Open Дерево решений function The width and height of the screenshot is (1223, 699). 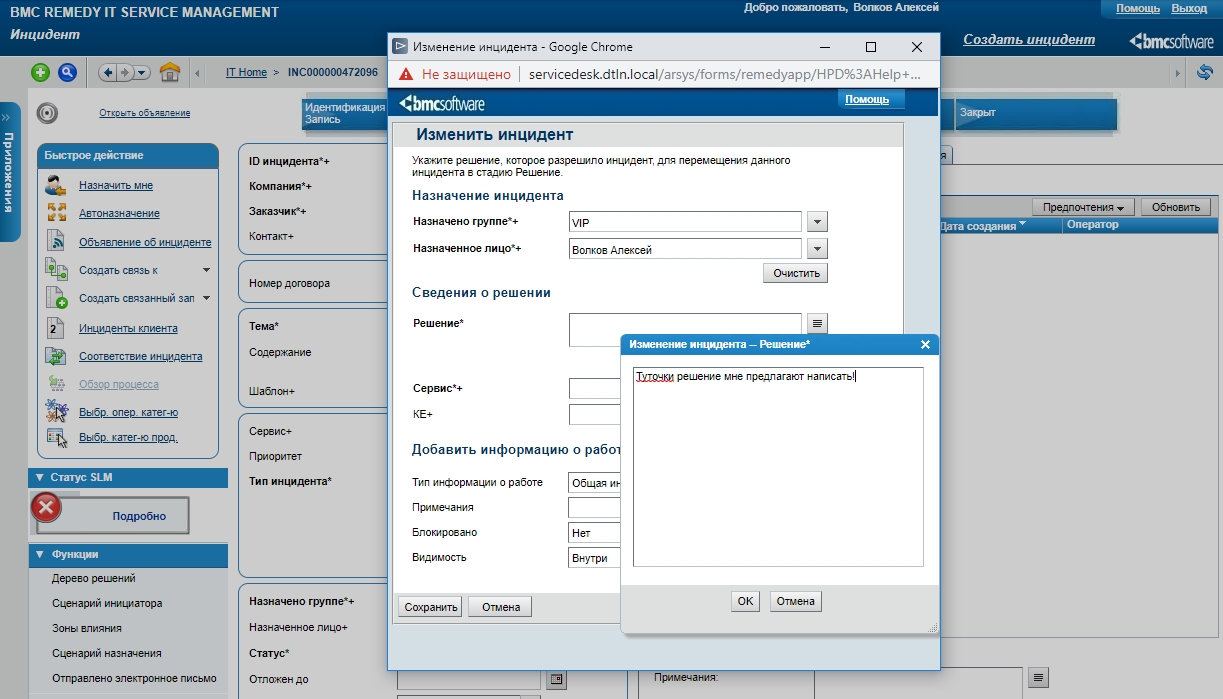(x=94, y=578)
